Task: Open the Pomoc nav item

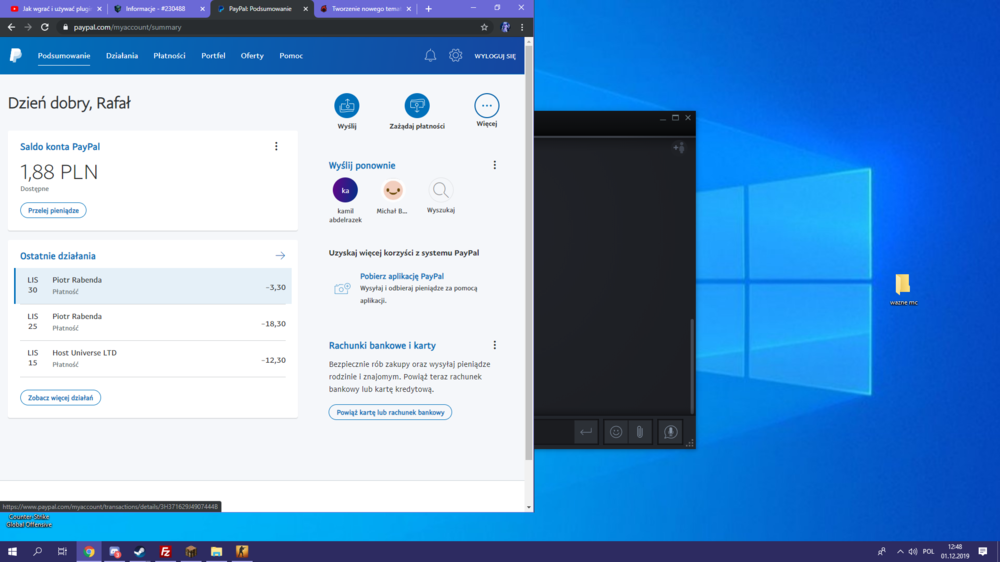Action: 291,56
